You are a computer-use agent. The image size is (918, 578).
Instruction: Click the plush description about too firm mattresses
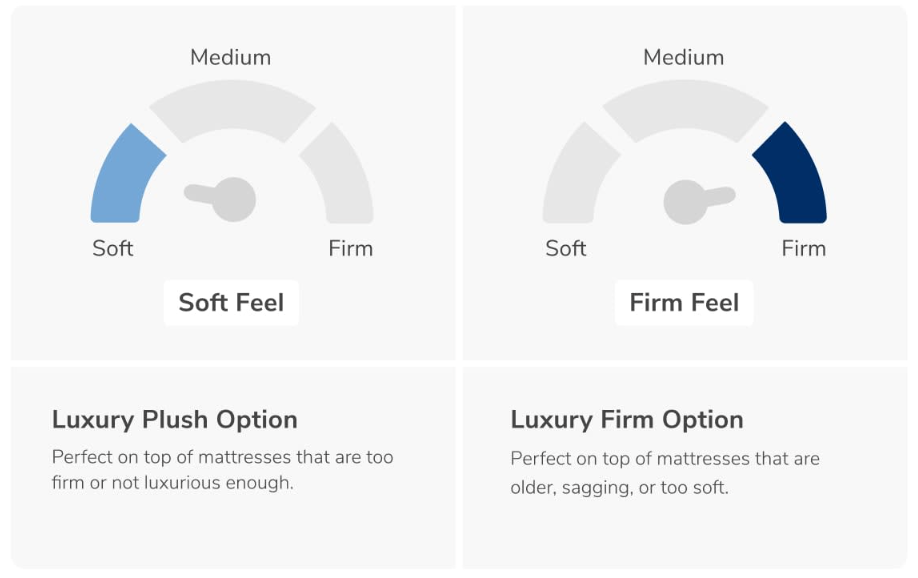point(222,470)
